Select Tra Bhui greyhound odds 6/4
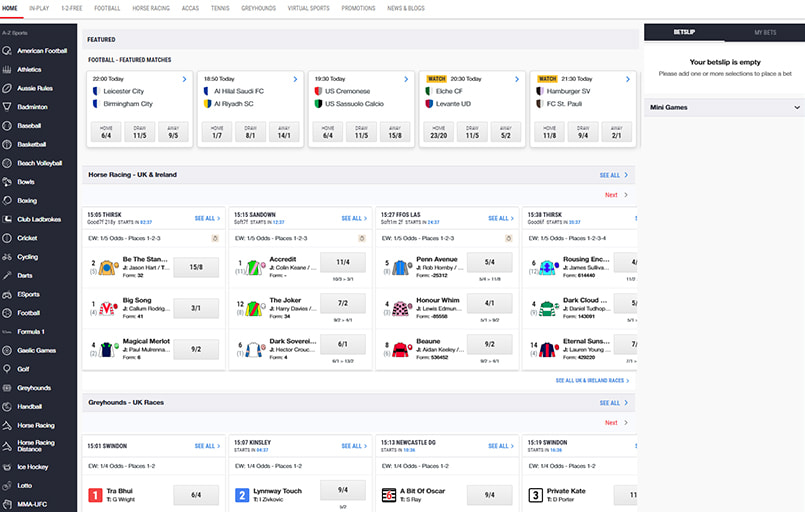The image size is (805, 512). coord(196,495)
